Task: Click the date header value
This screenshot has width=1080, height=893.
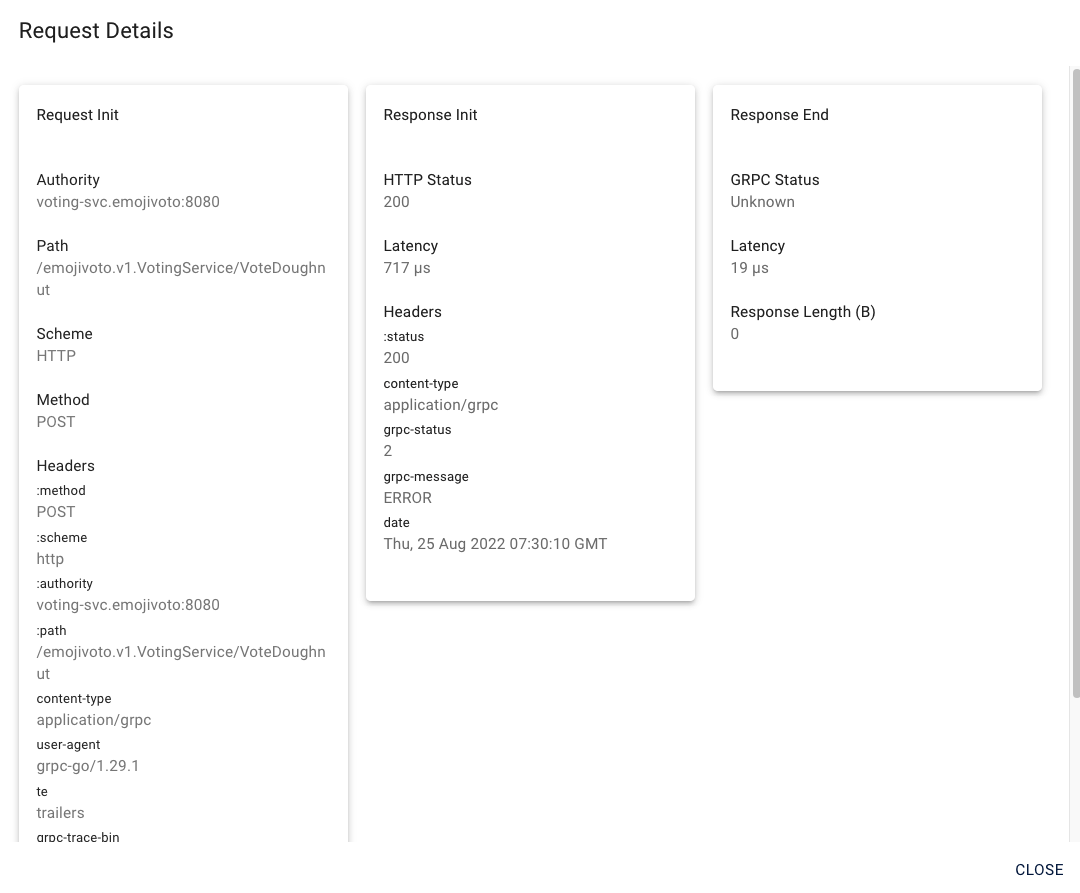Action: [495, 544]
